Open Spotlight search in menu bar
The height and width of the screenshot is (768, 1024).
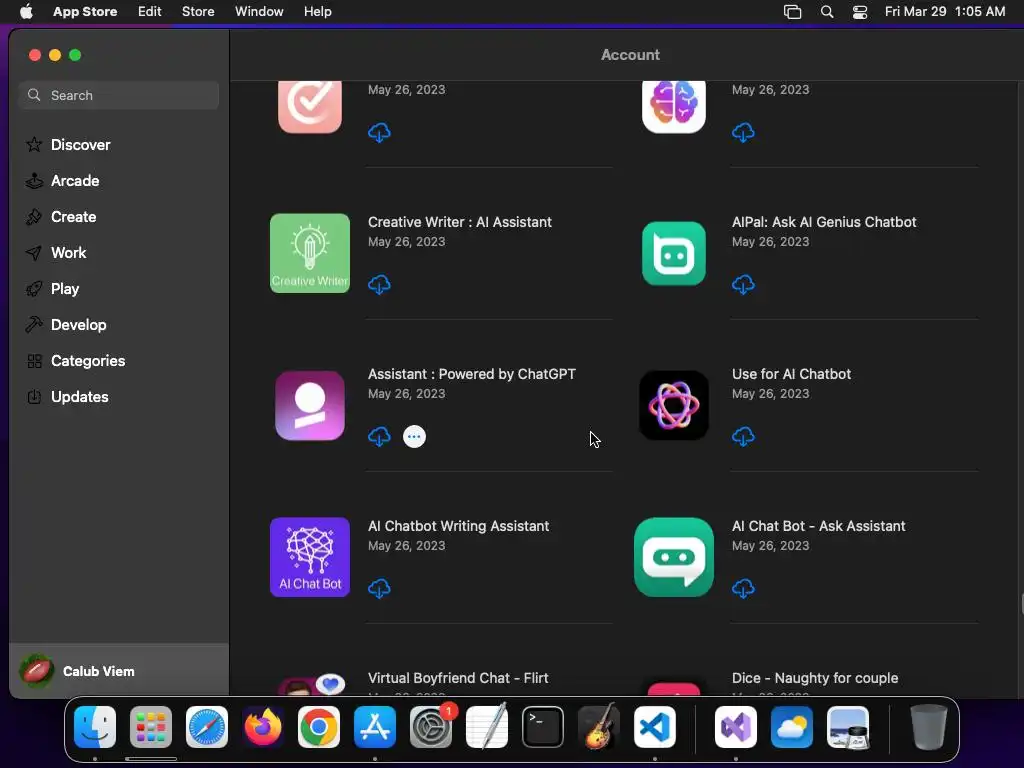[827, 12]
